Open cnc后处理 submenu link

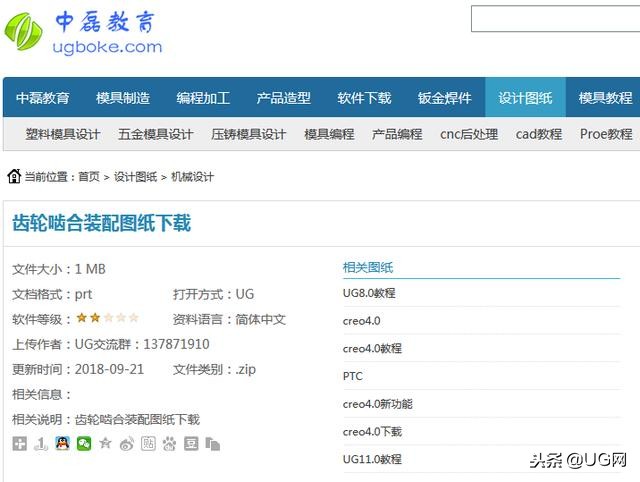coord(469,134)
